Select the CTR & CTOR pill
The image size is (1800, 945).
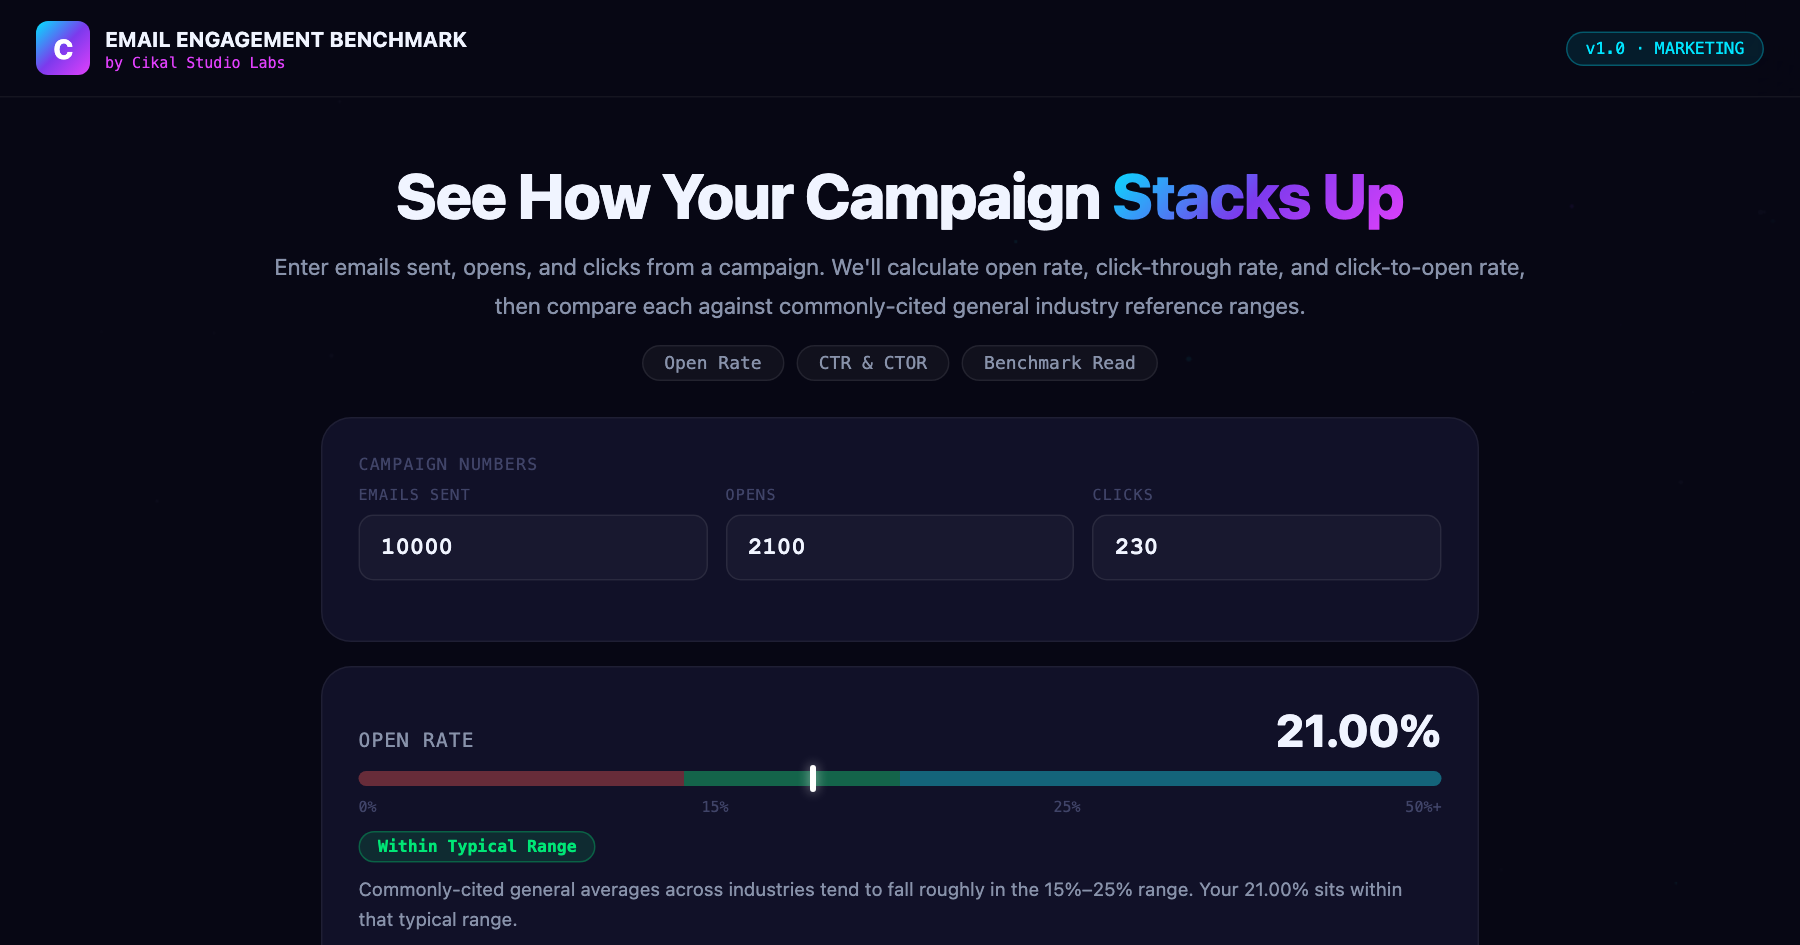pos(873,363)
